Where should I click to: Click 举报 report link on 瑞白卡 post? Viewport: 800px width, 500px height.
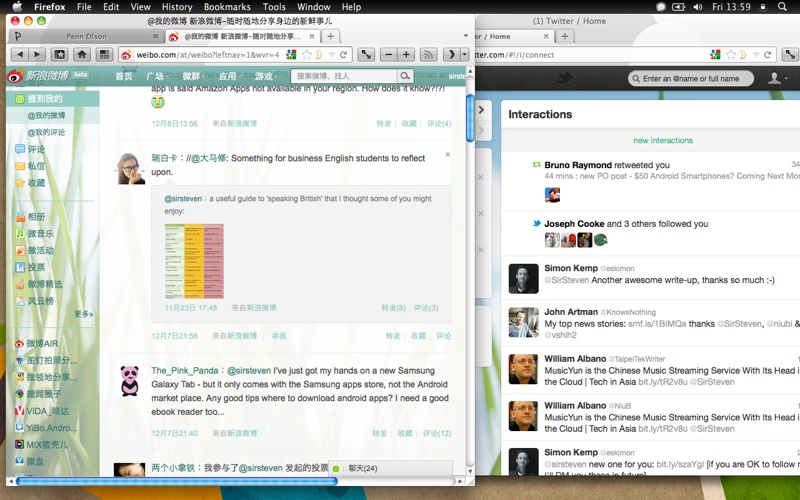click(279, 336)
